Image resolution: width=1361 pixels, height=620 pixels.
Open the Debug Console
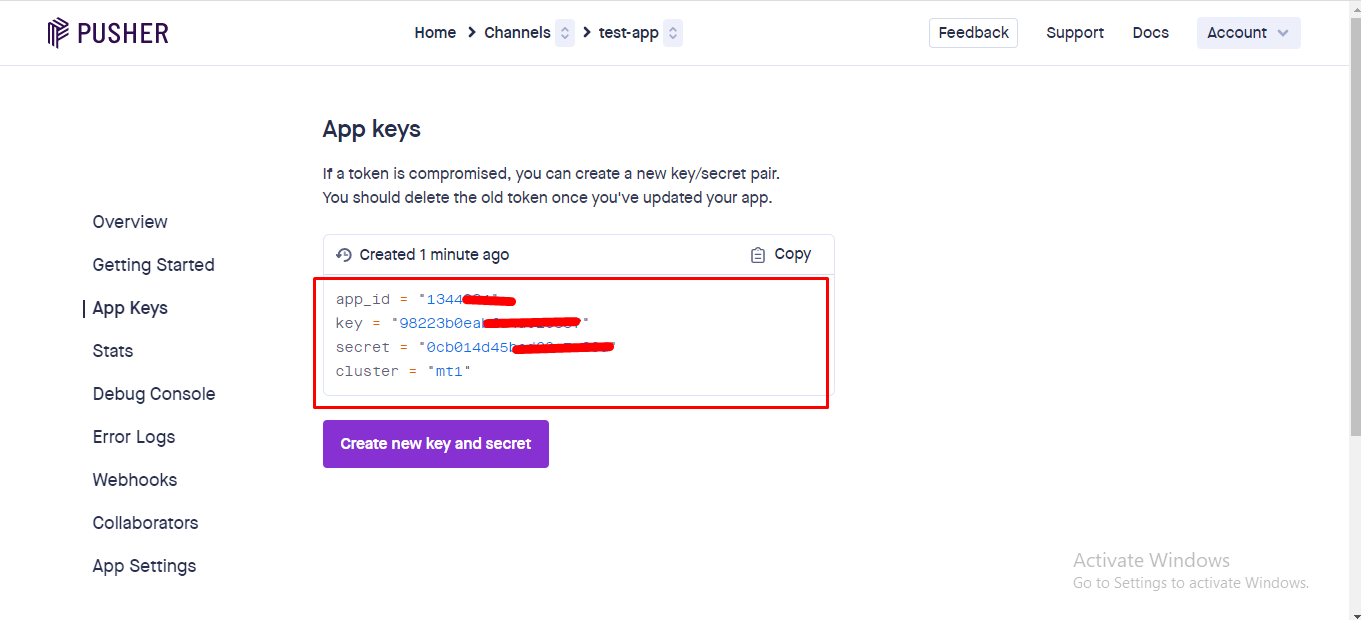154,394
